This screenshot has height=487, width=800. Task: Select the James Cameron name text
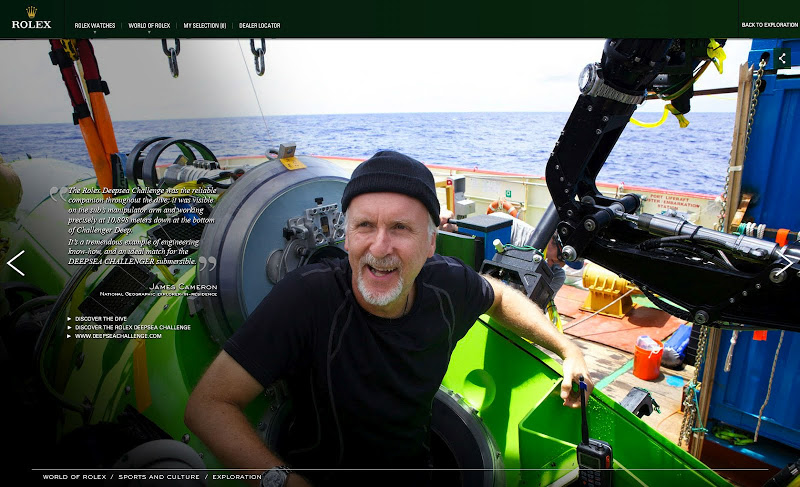(183, 287)
